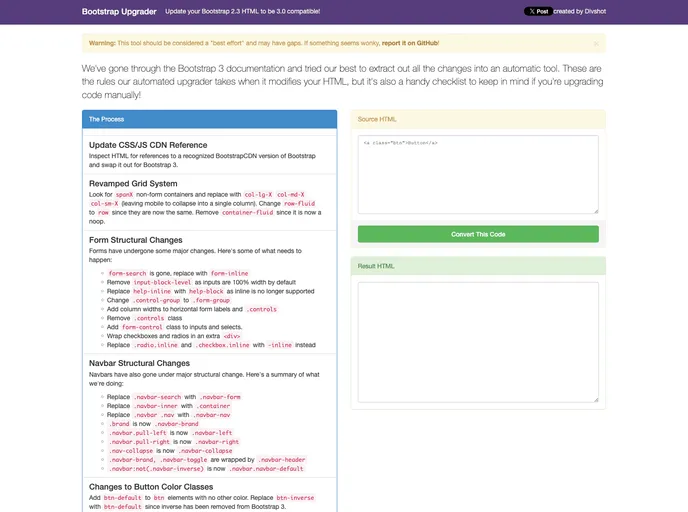
Task: Click the .navbar-inner code label
Action: pyautogui.click(x=156, y=406)
